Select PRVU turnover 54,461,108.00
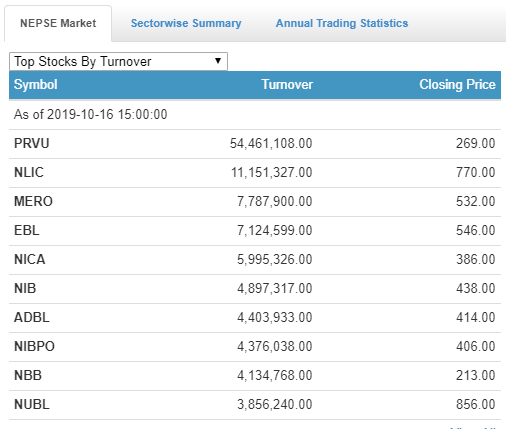Screen dimensions: 507x429 [x=271, y=143]
